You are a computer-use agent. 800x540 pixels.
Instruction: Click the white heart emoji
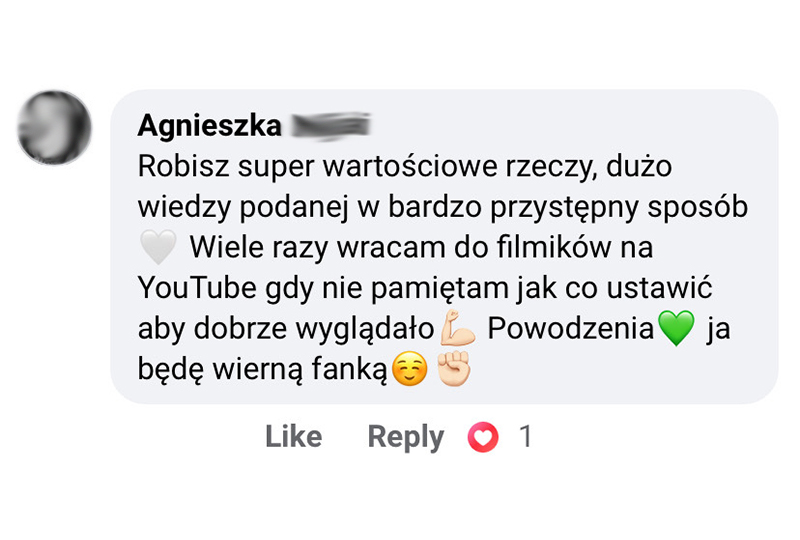tap(158, 247)
